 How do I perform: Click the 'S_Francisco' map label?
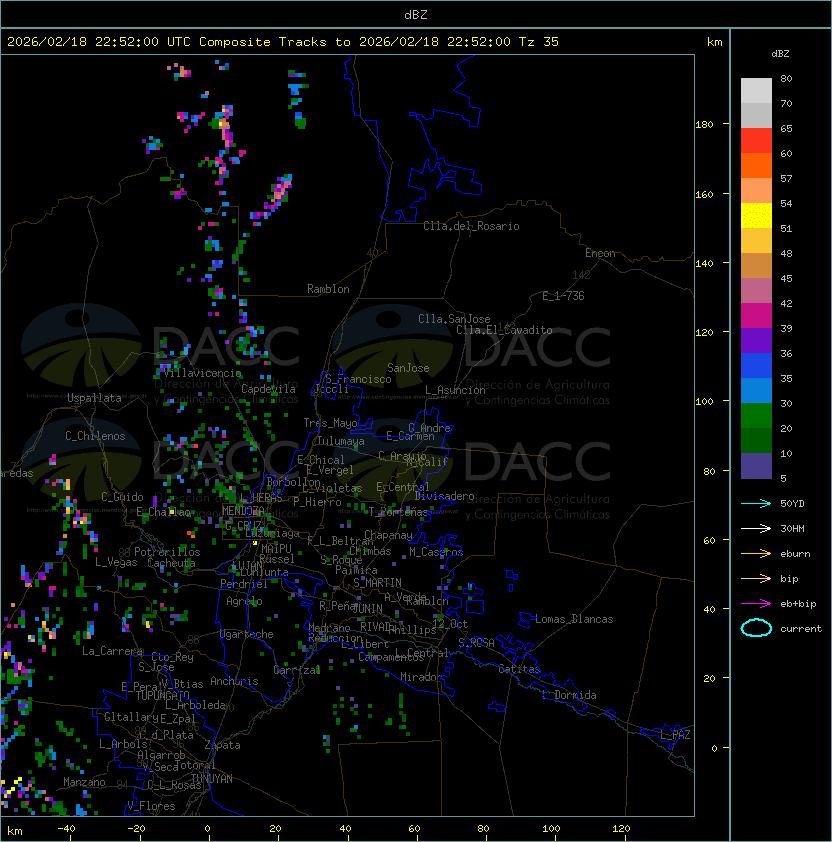pyautogui.click(x=358, y=379)
